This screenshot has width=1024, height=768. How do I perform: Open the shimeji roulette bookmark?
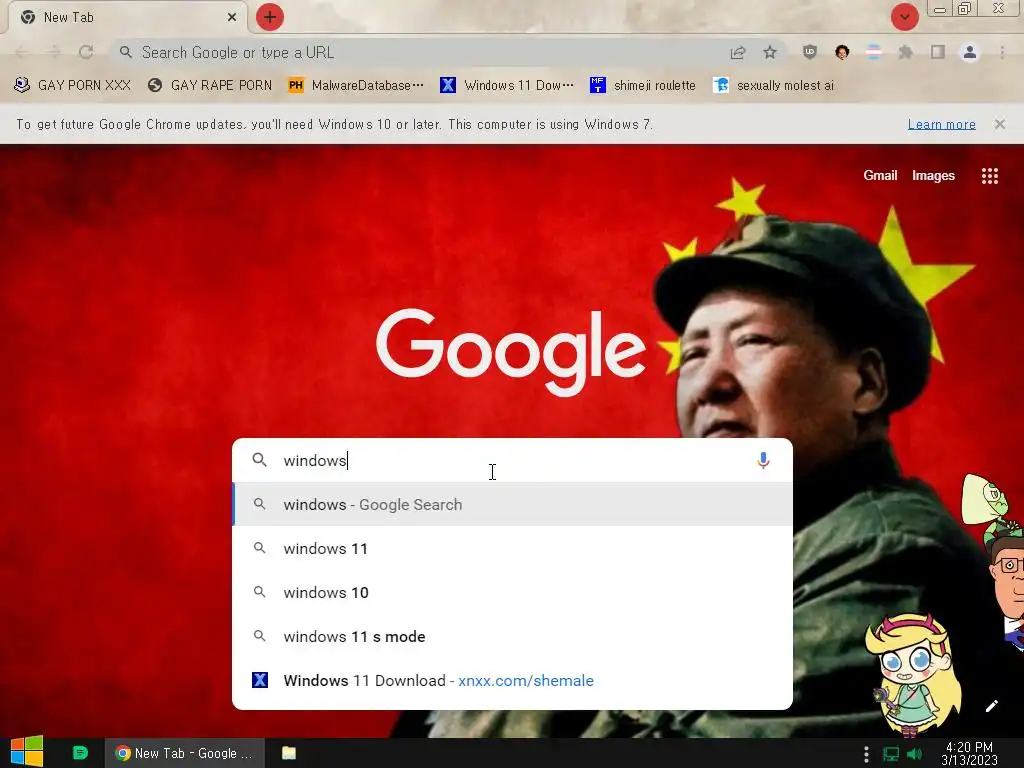pos(643,86)
